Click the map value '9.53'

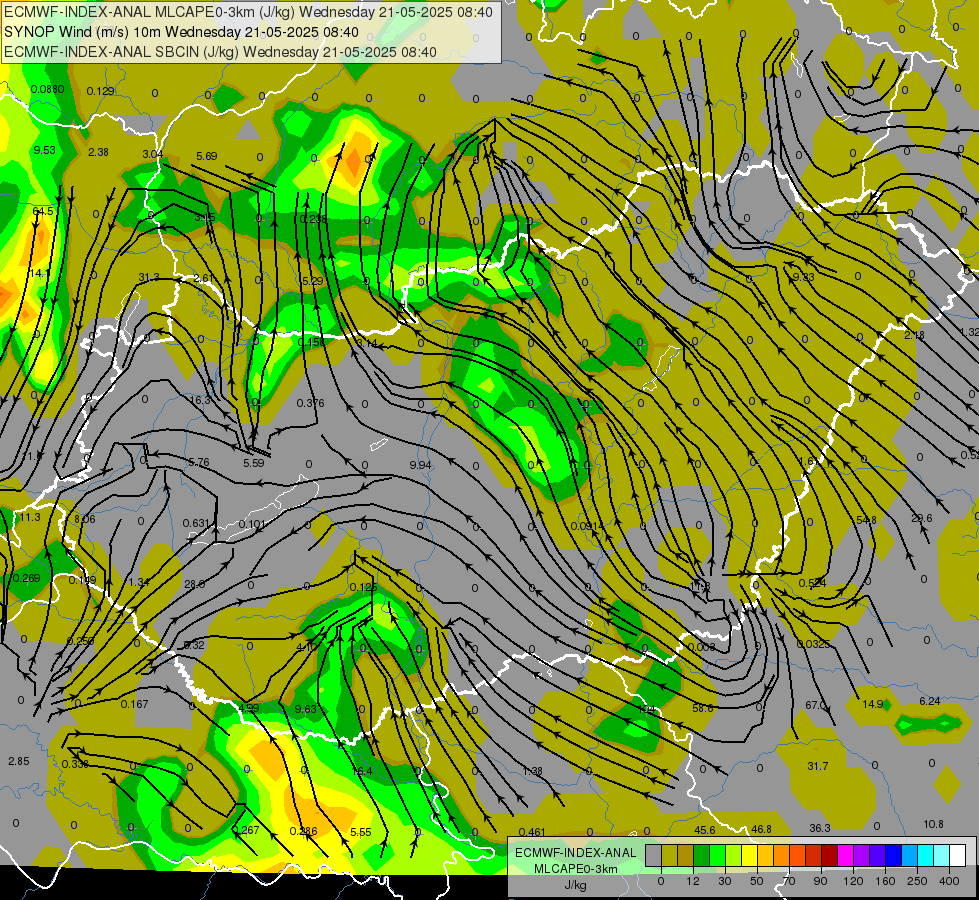click(x=44, y=150)
